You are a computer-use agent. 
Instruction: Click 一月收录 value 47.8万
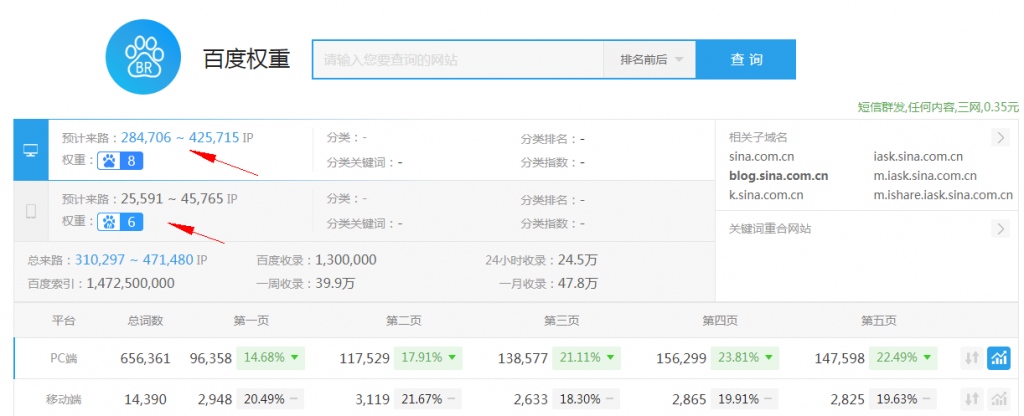click(x=578, y=283)
